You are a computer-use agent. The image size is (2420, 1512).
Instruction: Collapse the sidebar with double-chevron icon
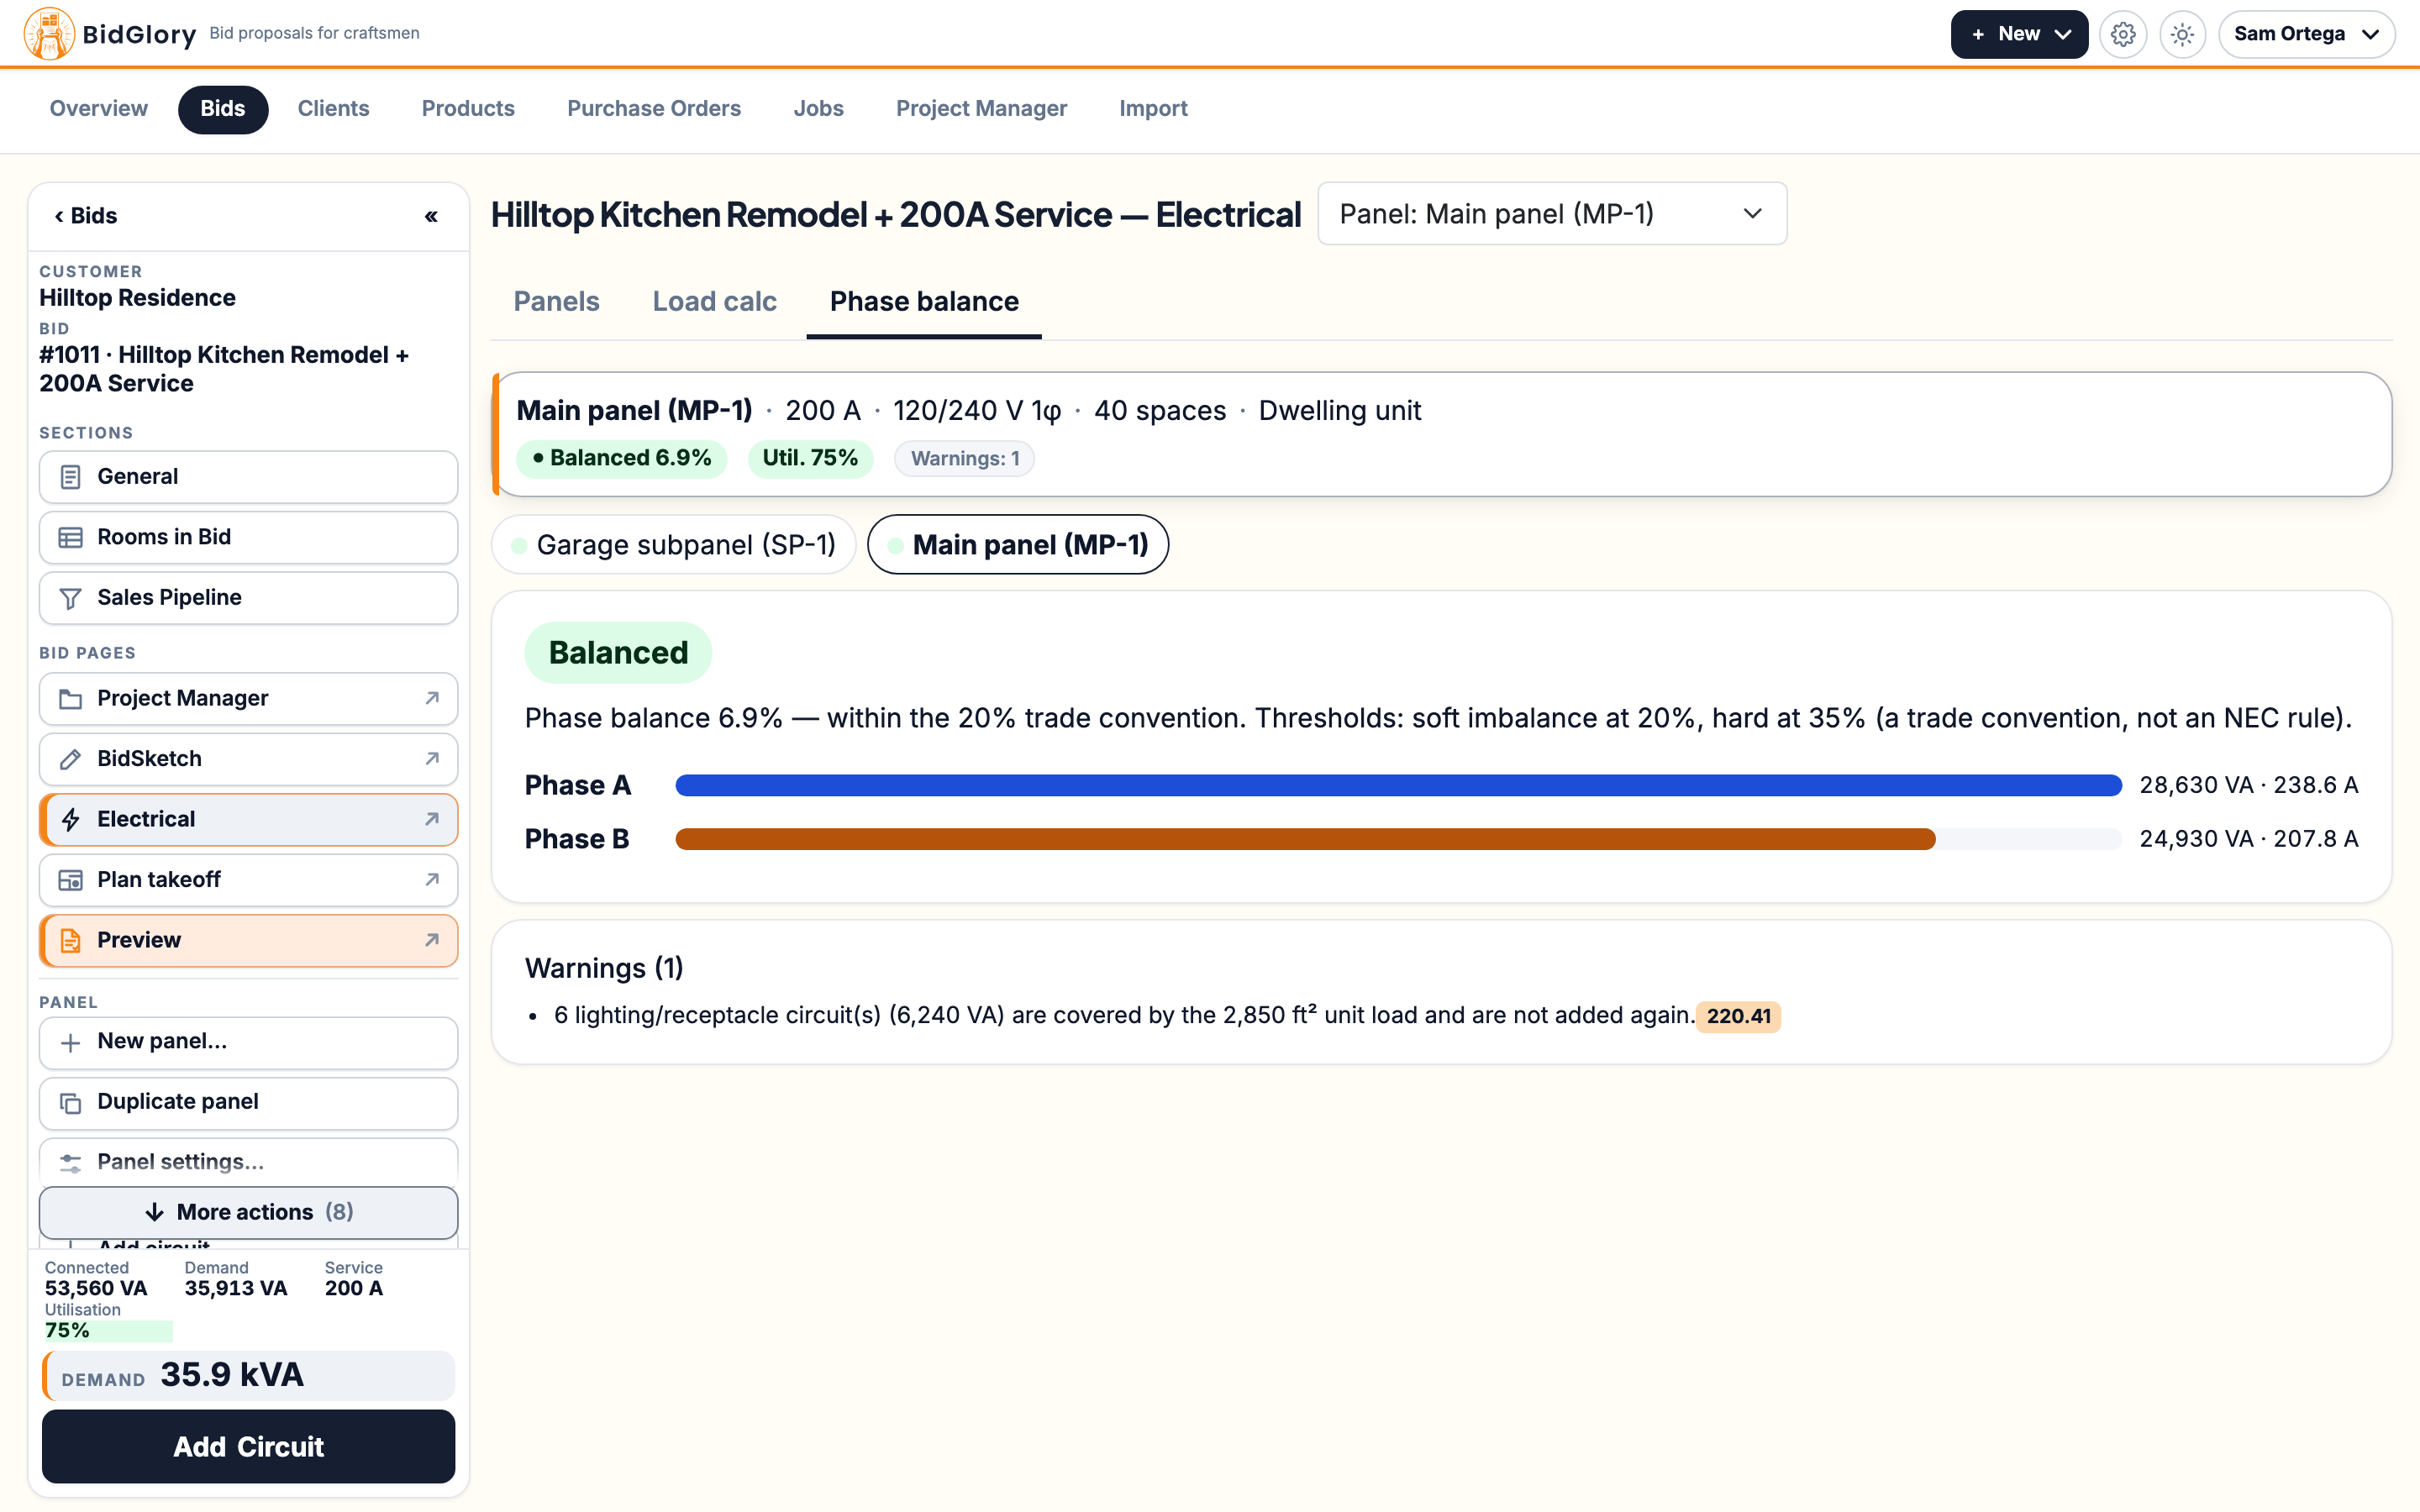click(x=431, y=216)
